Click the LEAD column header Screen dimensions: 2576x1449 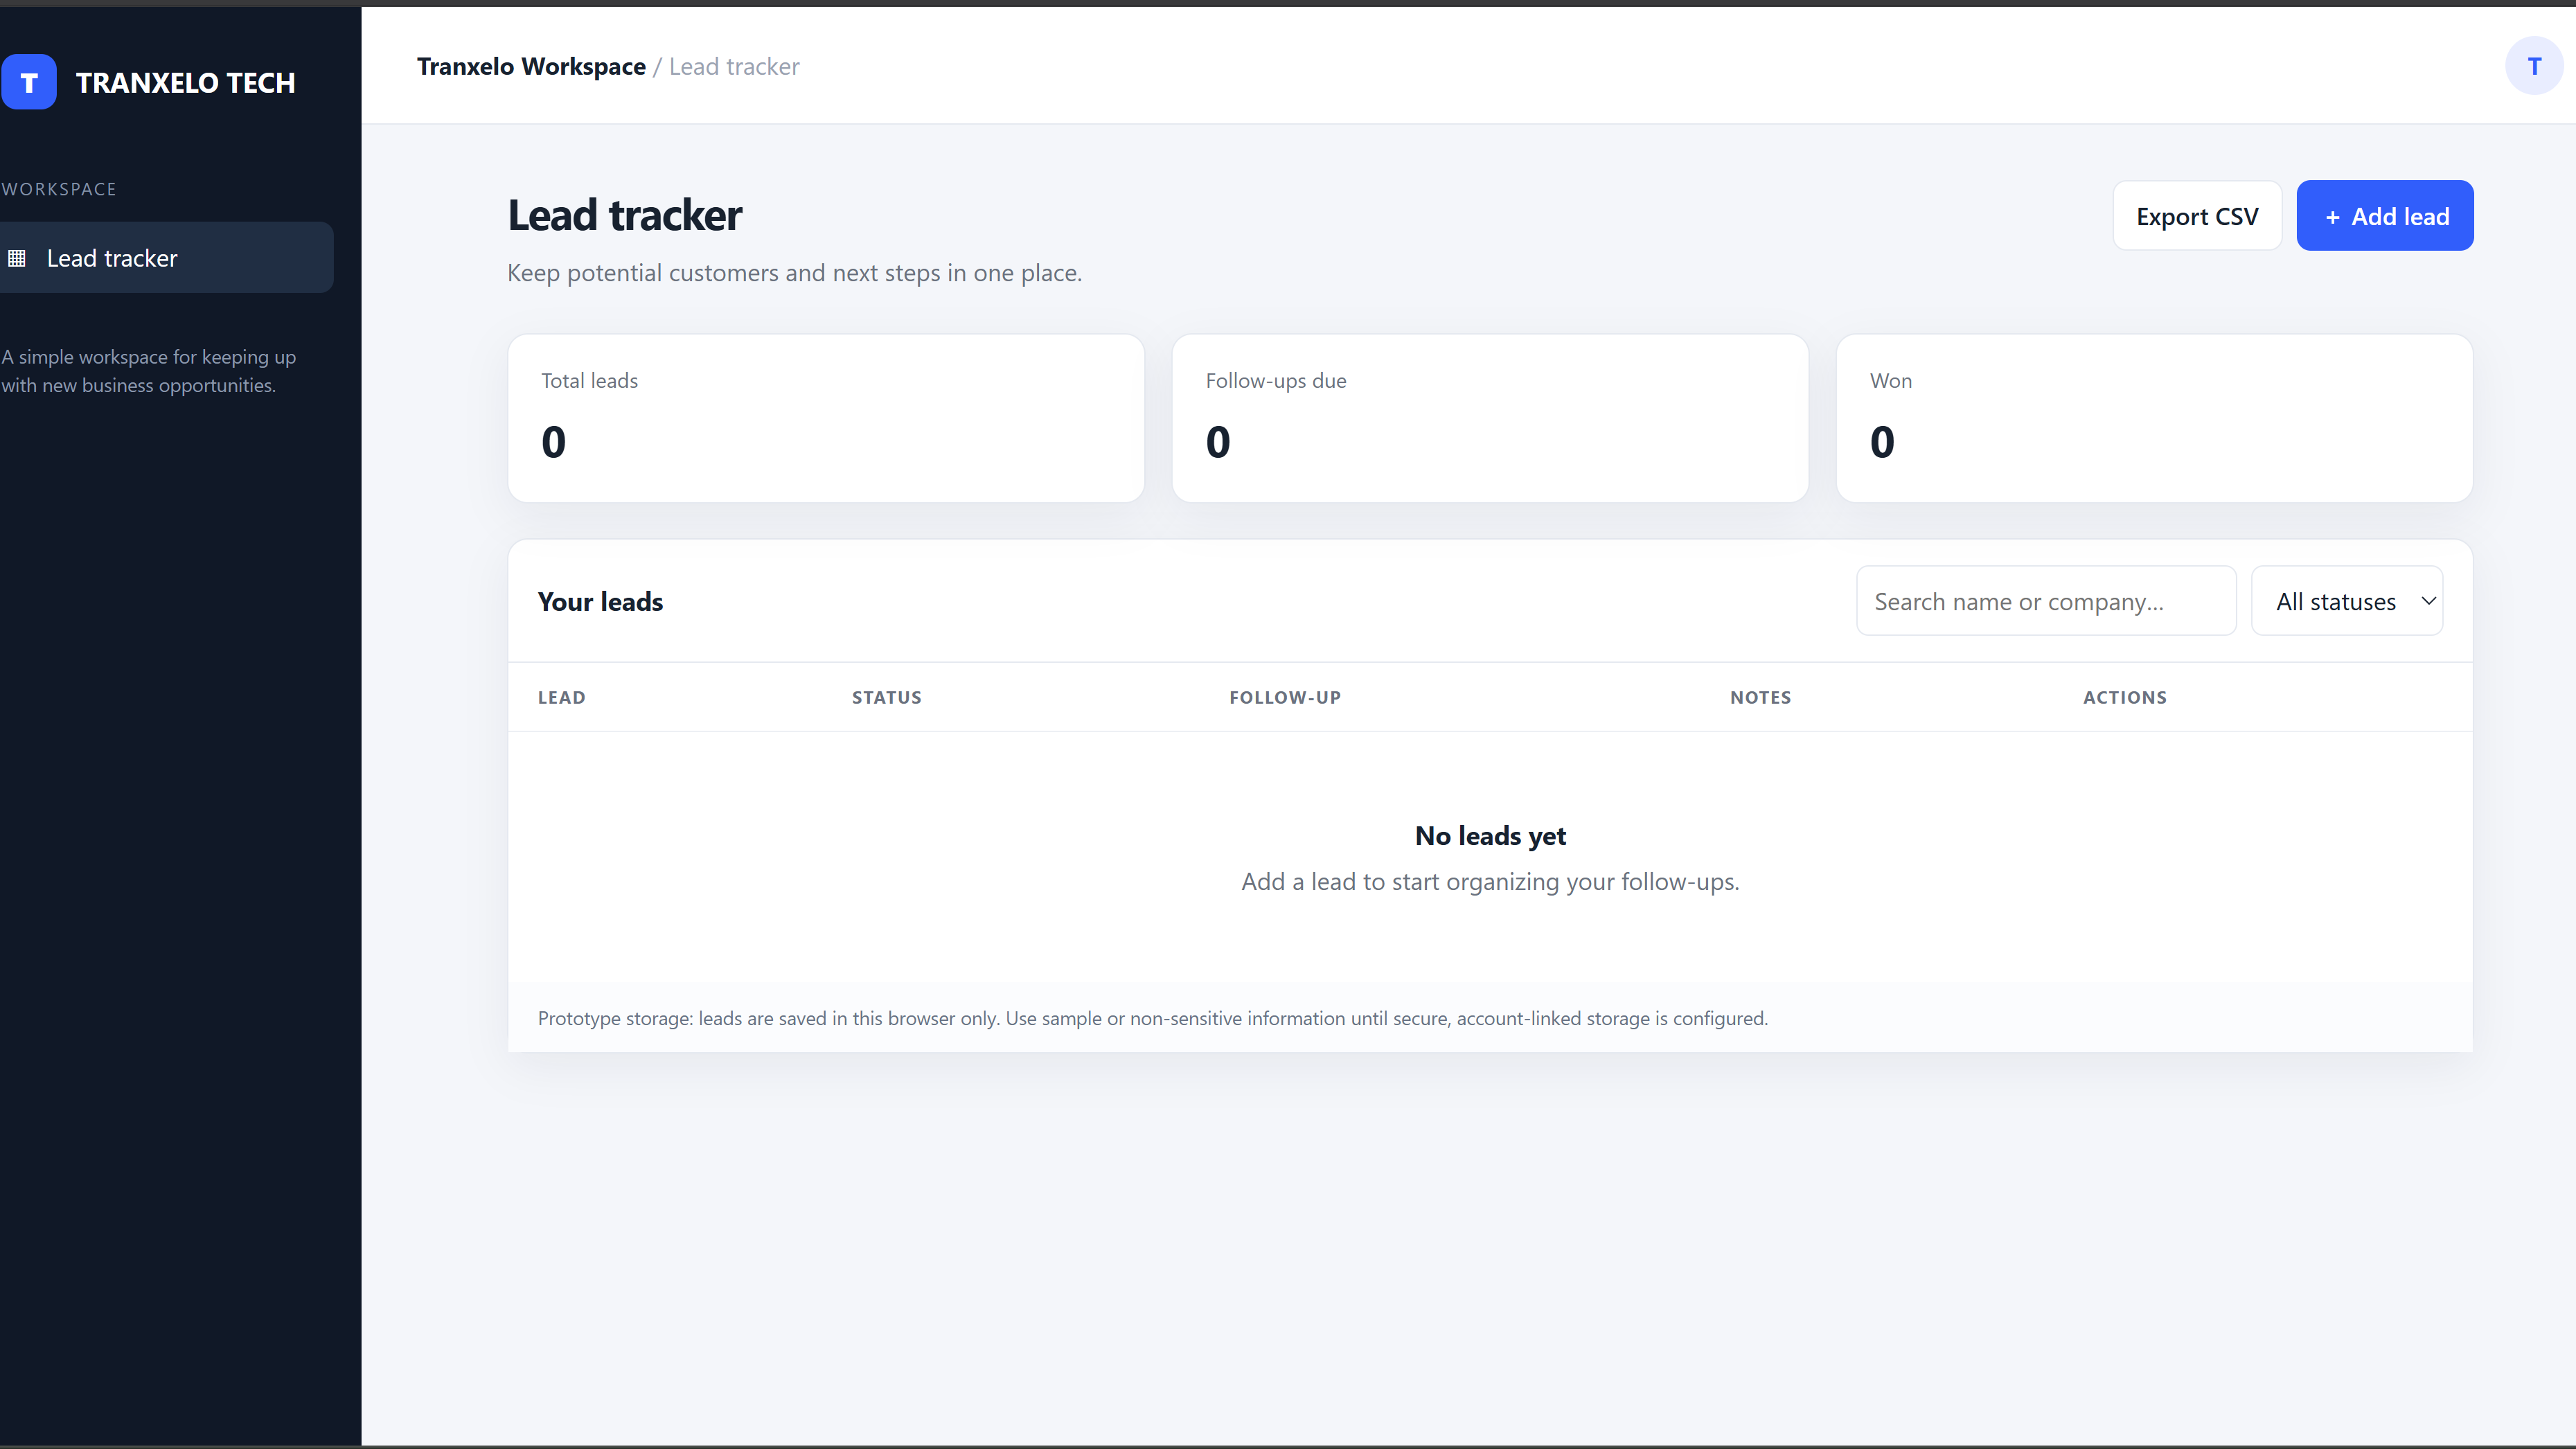pyautogui.click(x=562, y=698)
